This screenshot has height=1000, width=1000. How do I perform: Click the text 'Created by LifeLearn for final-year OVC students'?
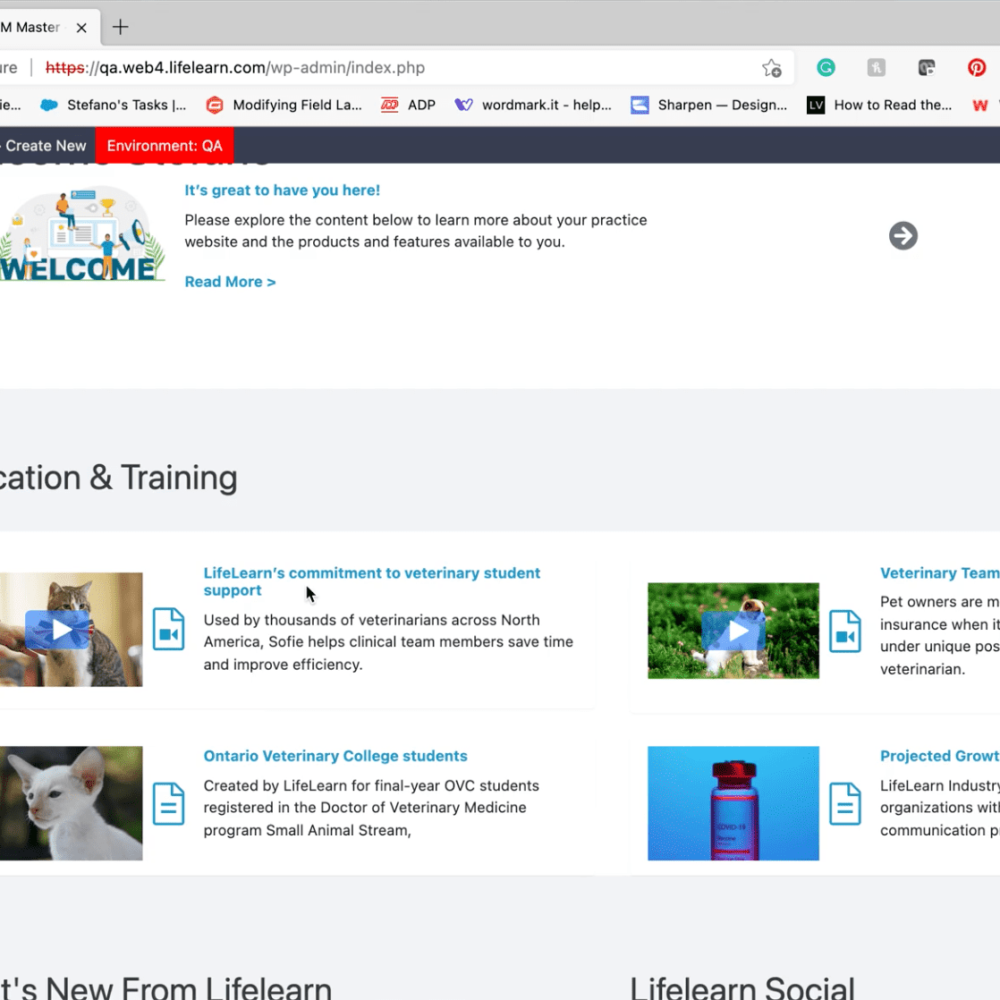371,786
